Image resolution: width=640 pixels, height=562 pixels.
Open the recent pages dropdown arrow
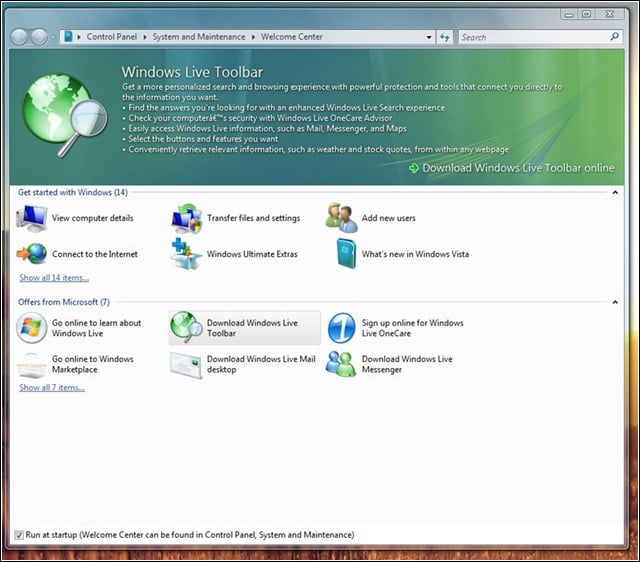point(53,37)
